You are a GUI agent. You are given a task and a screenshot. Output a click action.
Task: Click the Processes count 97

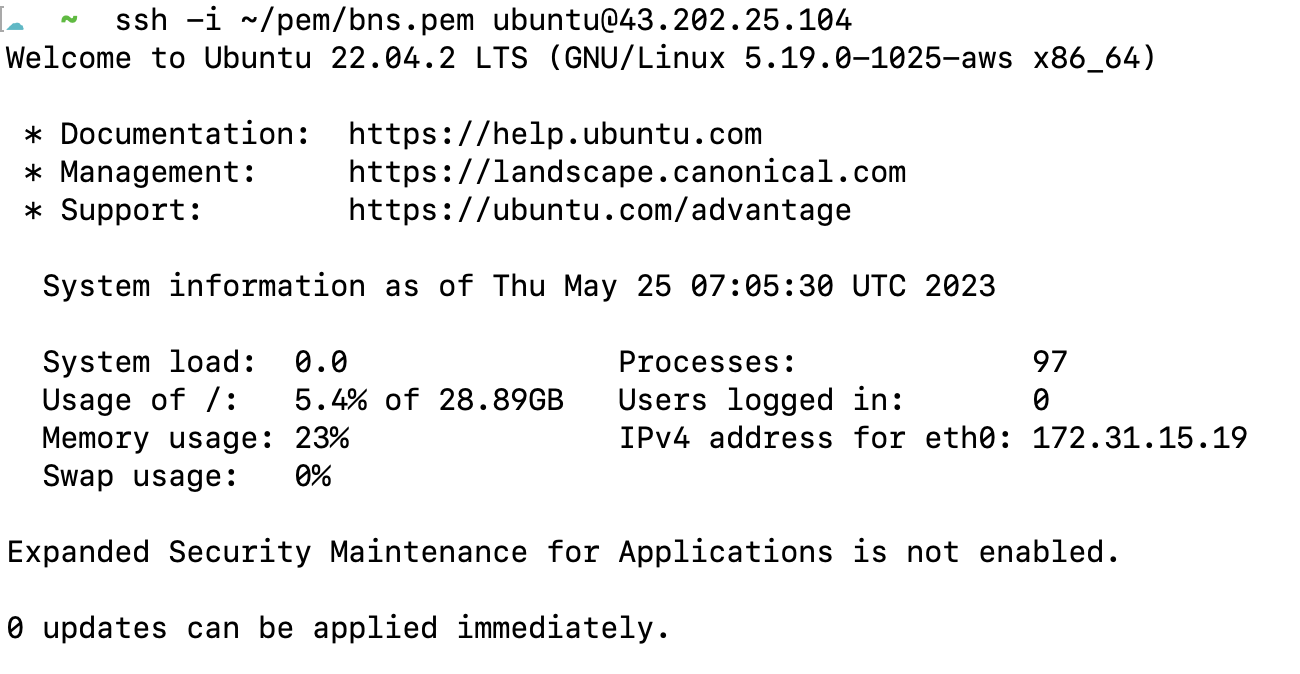1050,362
